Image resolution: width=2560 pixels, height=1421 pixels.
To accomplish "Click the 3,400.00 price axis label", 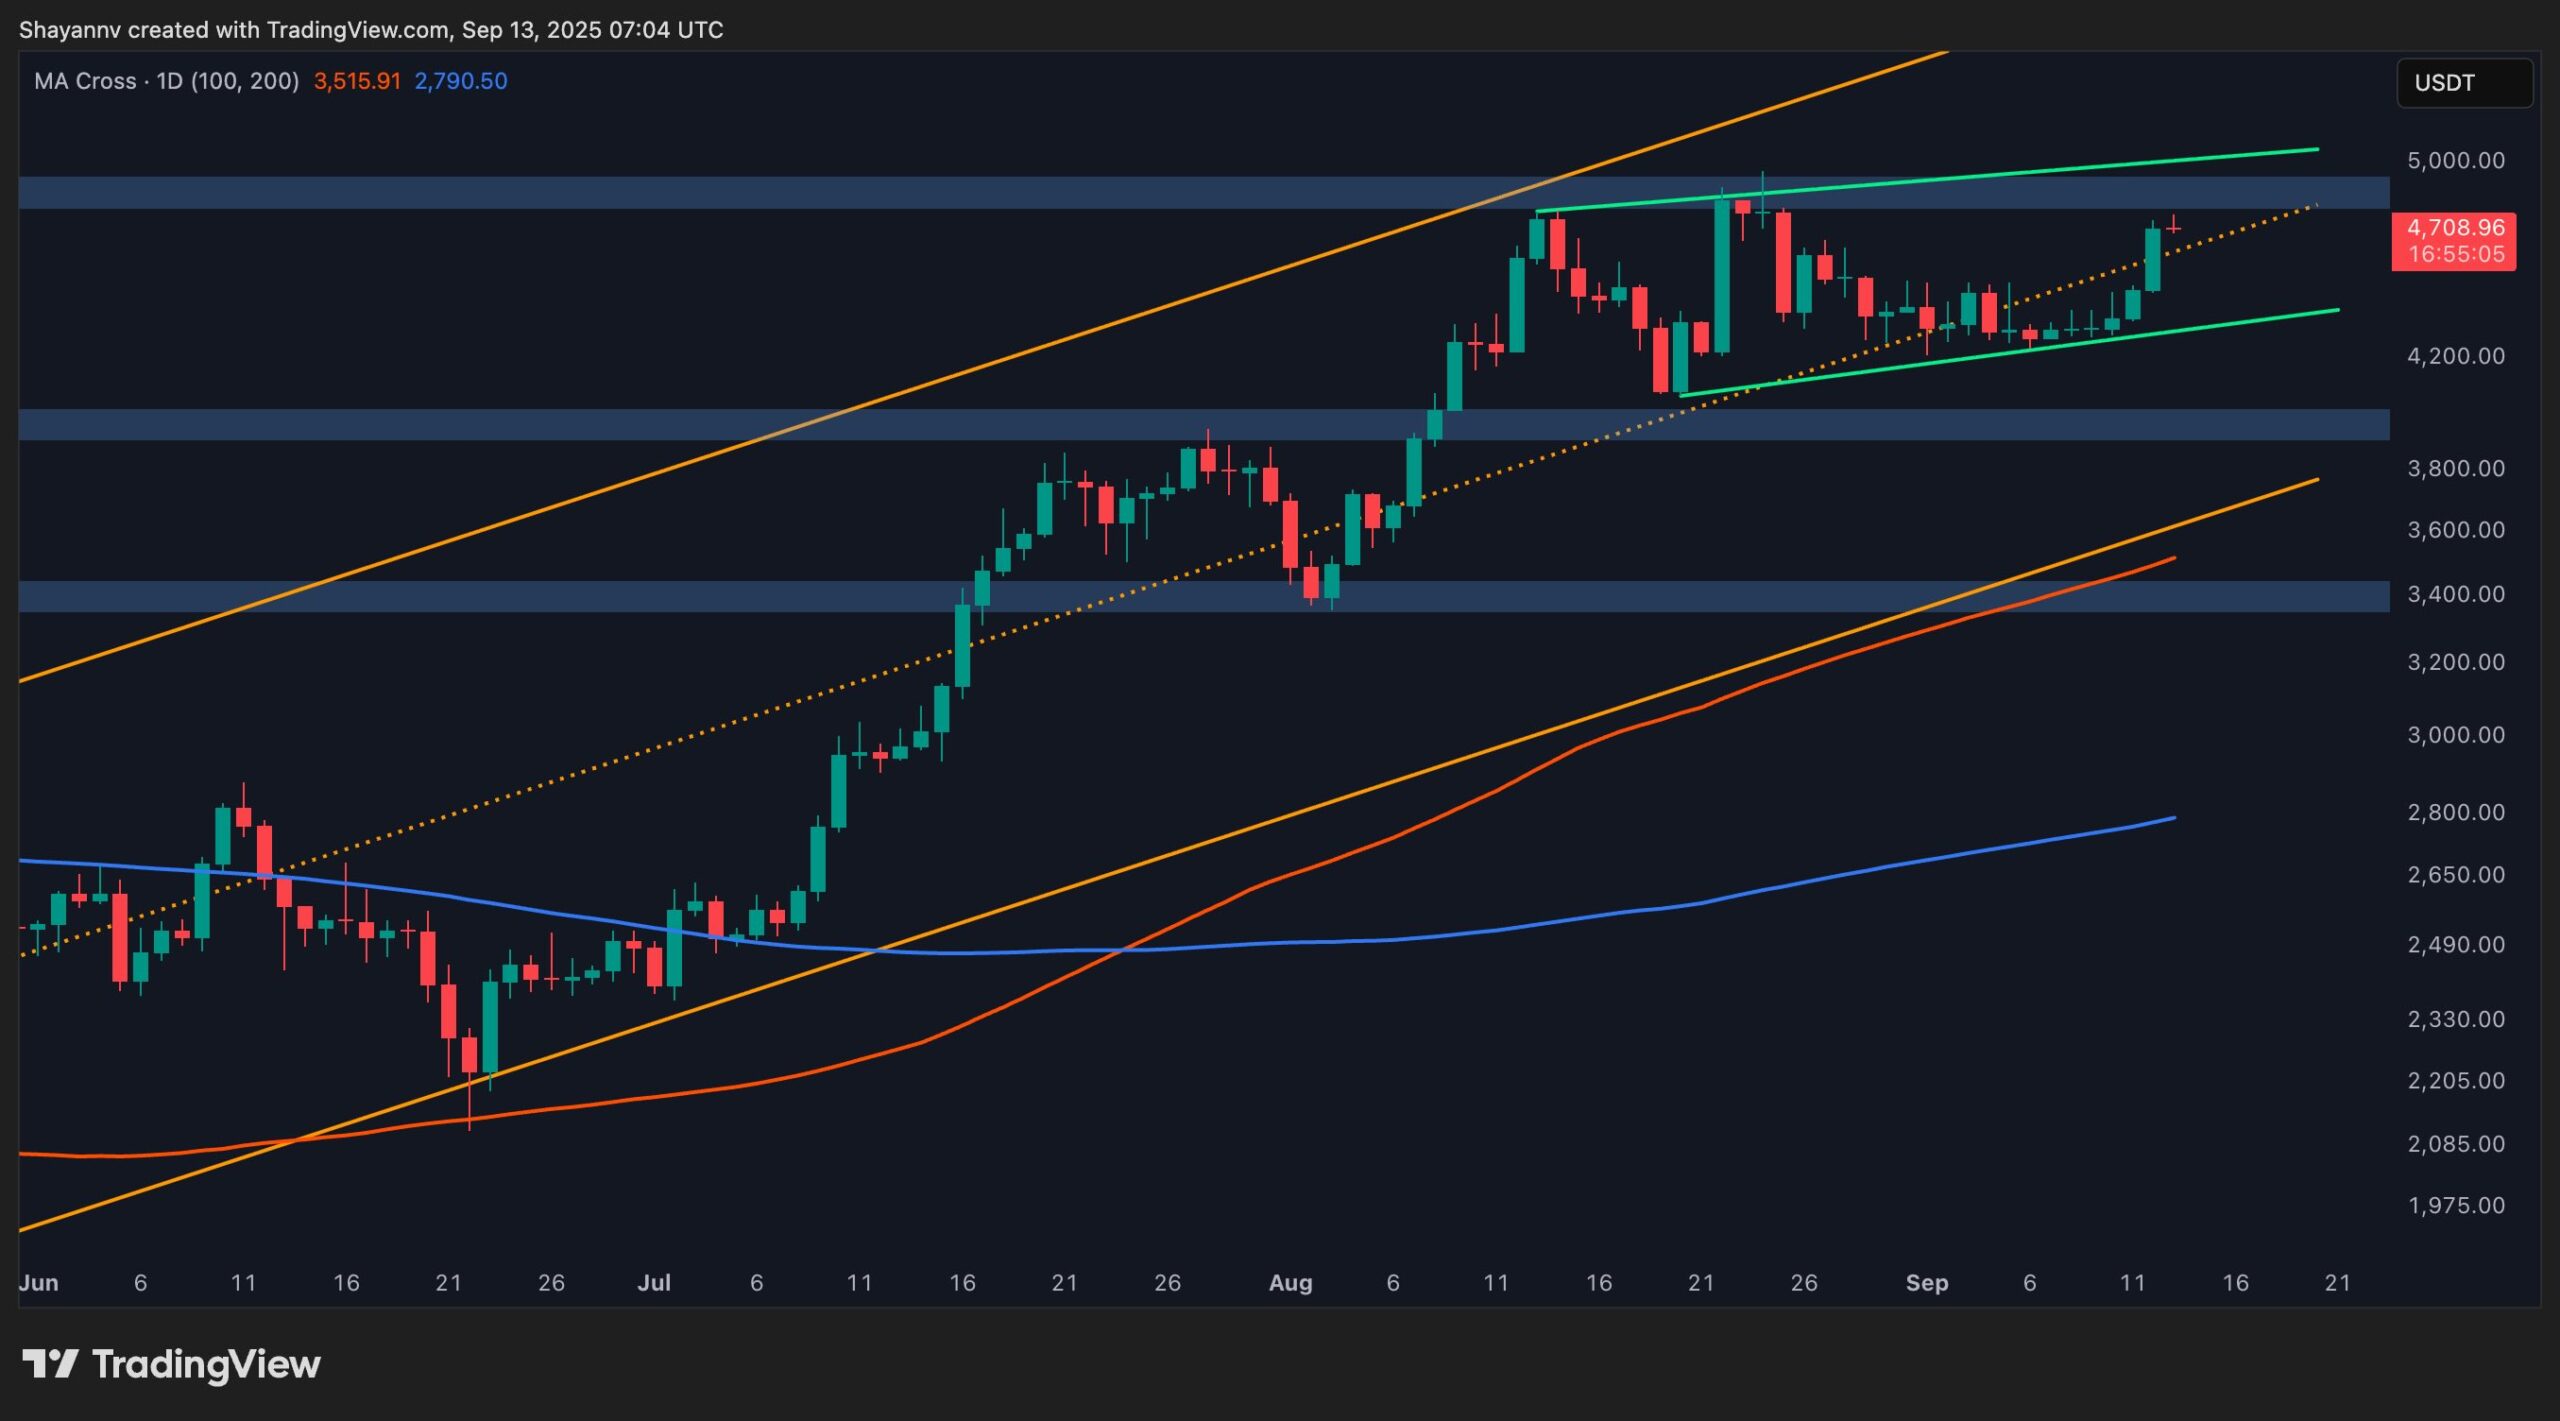I will [x=2455, y=594].
